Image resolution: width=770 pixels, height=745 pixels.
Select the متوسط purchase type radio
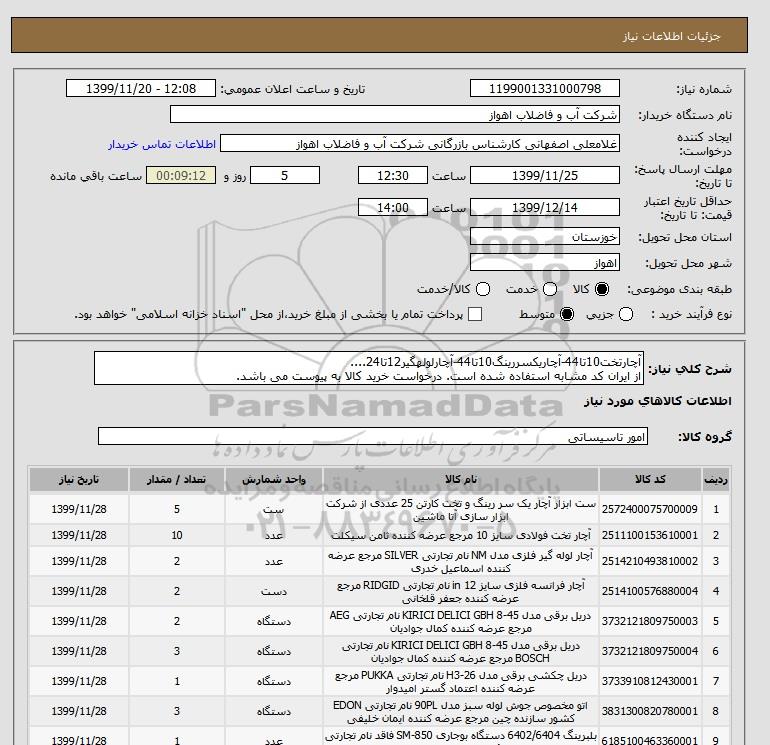click(x=567, y=314)
